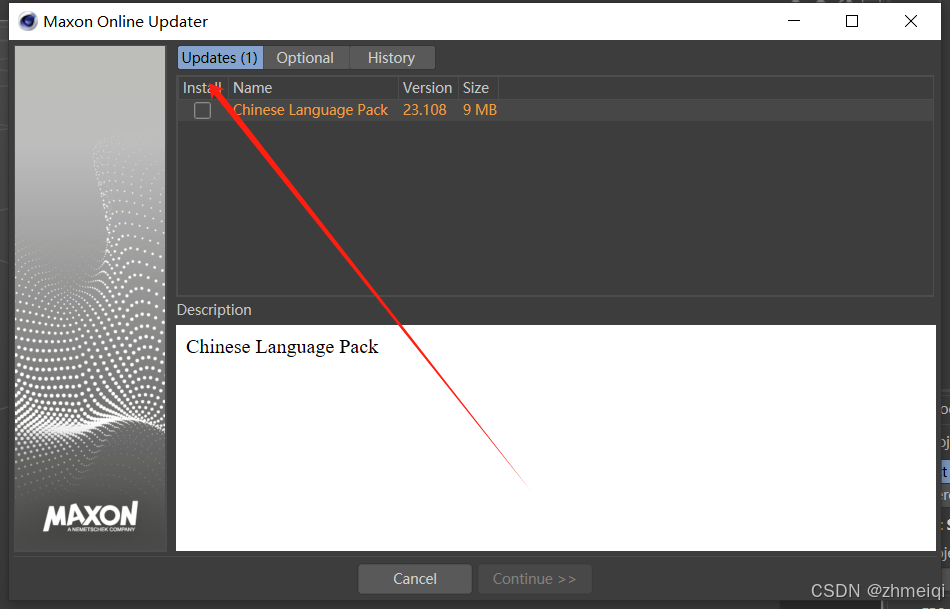This screenshot has height=609, width=950.
Task: Click the Size column header
Action: coord(478,88)
